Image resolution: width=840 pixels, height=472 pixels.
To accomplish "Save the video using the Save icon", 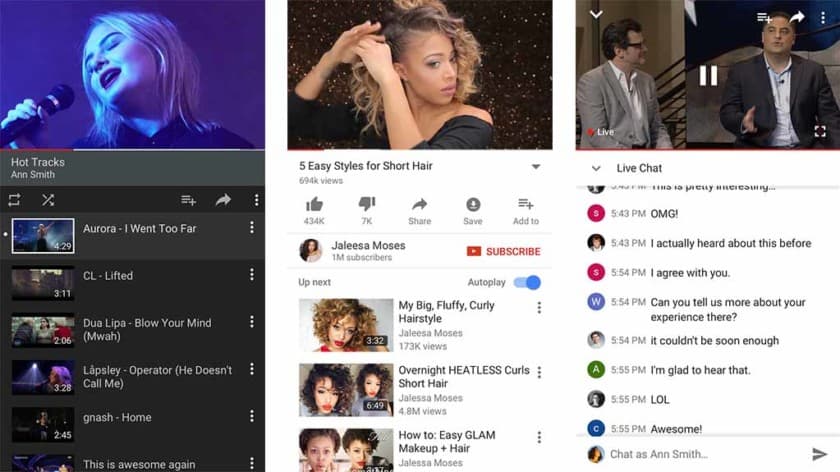I will pyautogui.click(x=472, y=205).
